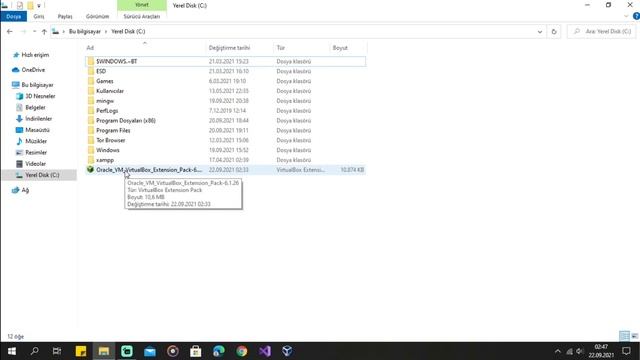The width and height of the screenshot is (640, 360).
Task: Expand address bar history dropdown
Action: (x=540, y=31)
